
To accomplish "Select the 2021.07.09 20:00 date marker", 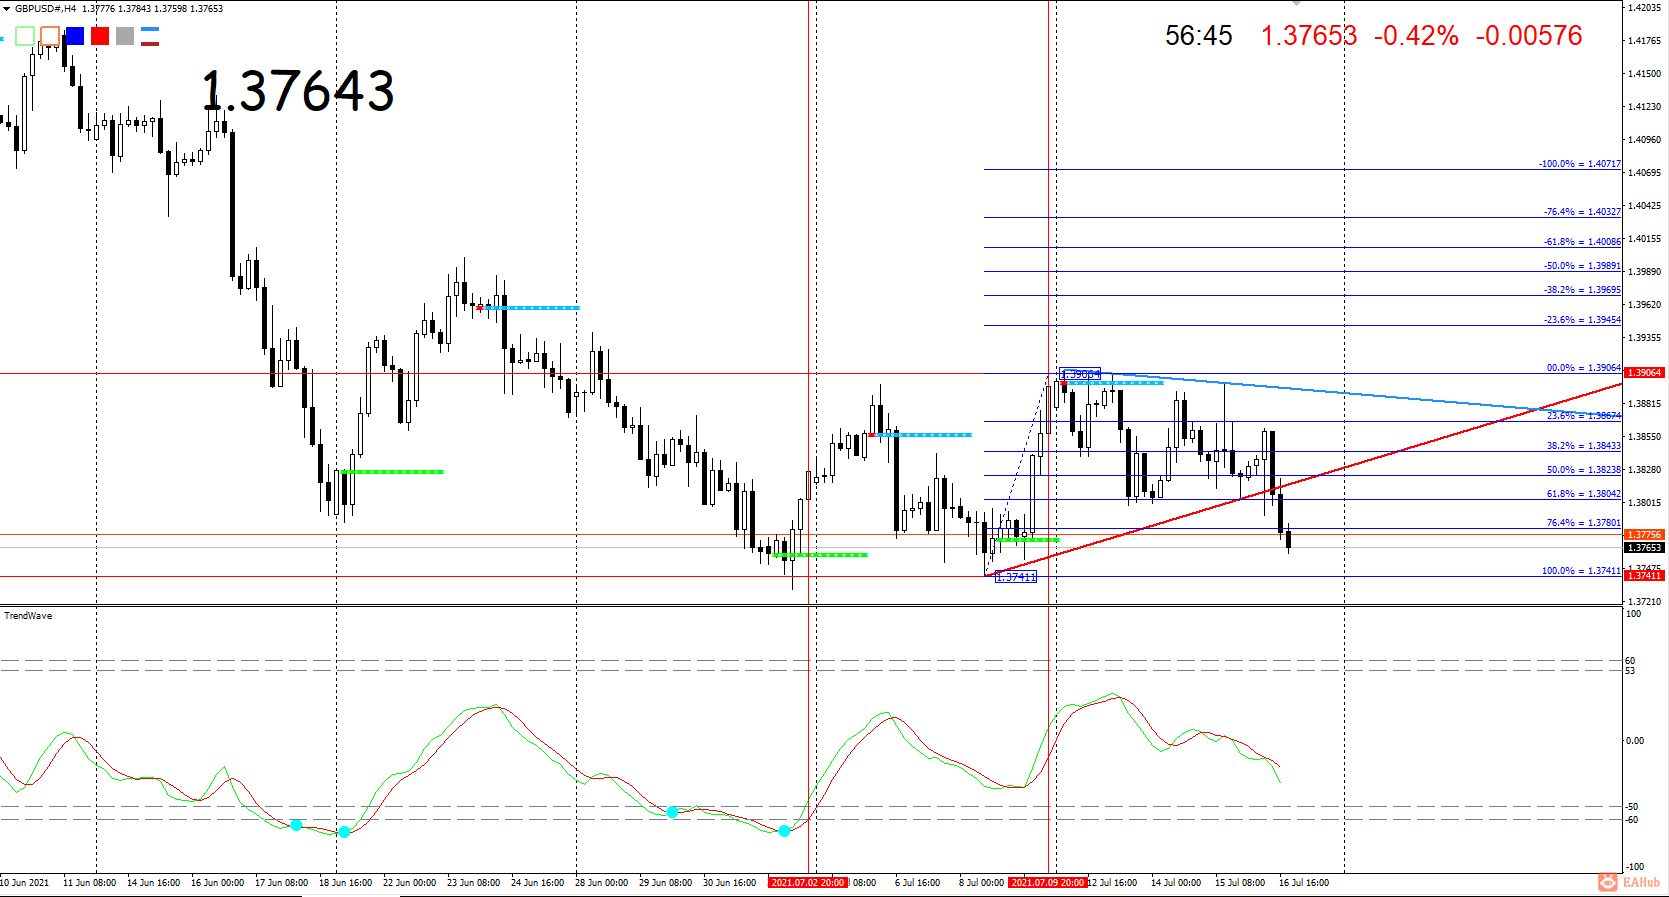I will point(1048,883).
